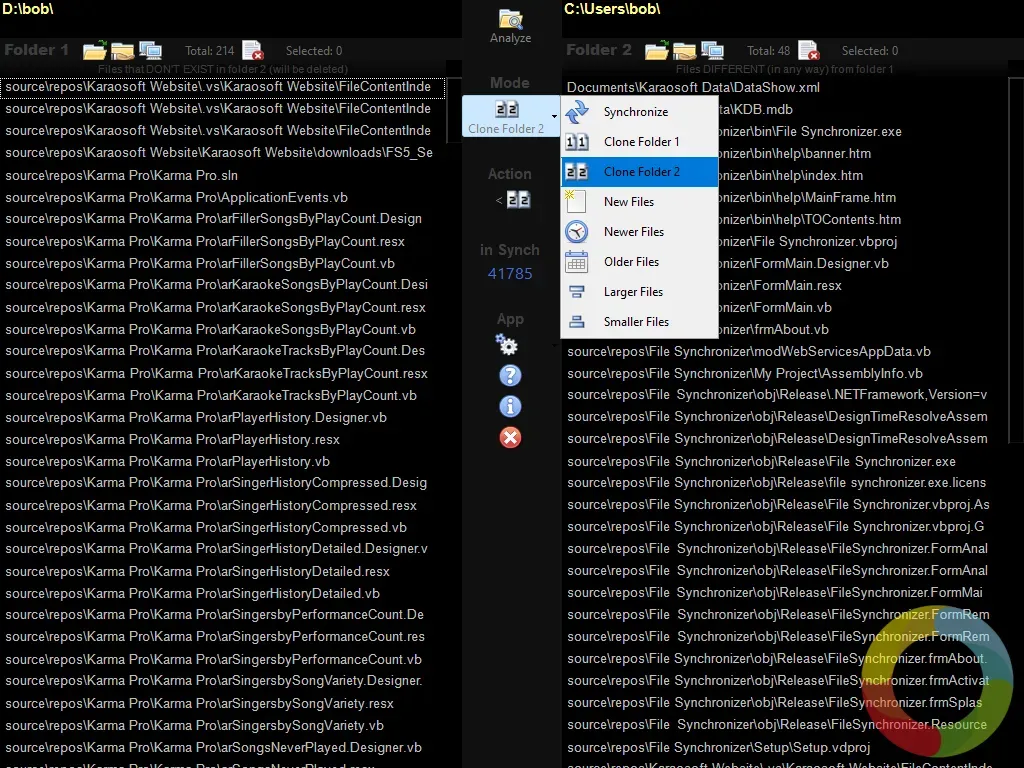Select index.htm row in Folder 2
The width and height of the screenshot is (1024, 768).
tap(862, 176)
